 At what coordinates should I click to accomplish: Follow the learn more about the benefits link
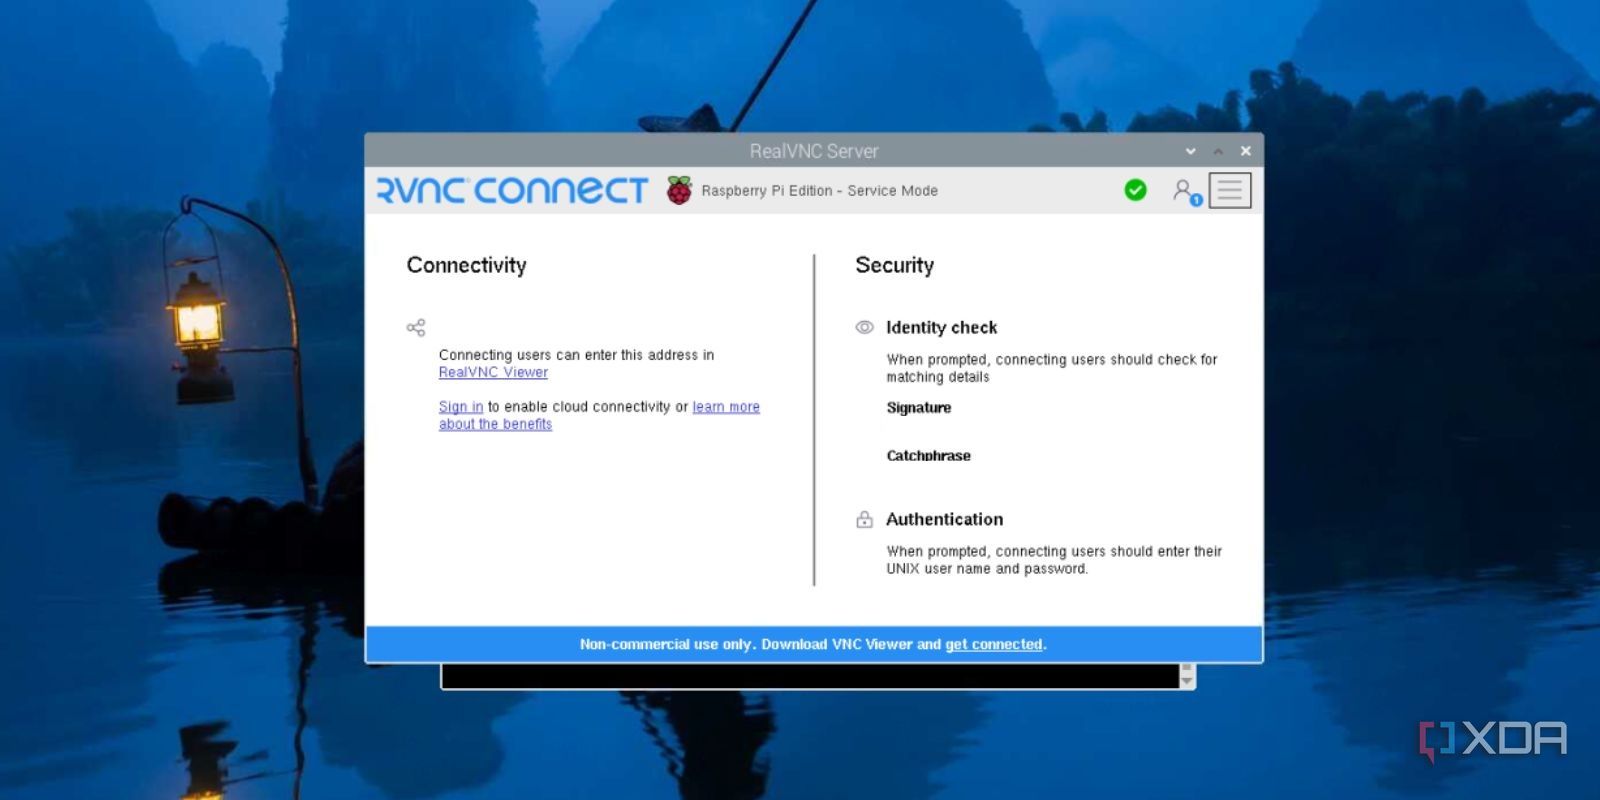pyautogui.click(x=726, y=407)
